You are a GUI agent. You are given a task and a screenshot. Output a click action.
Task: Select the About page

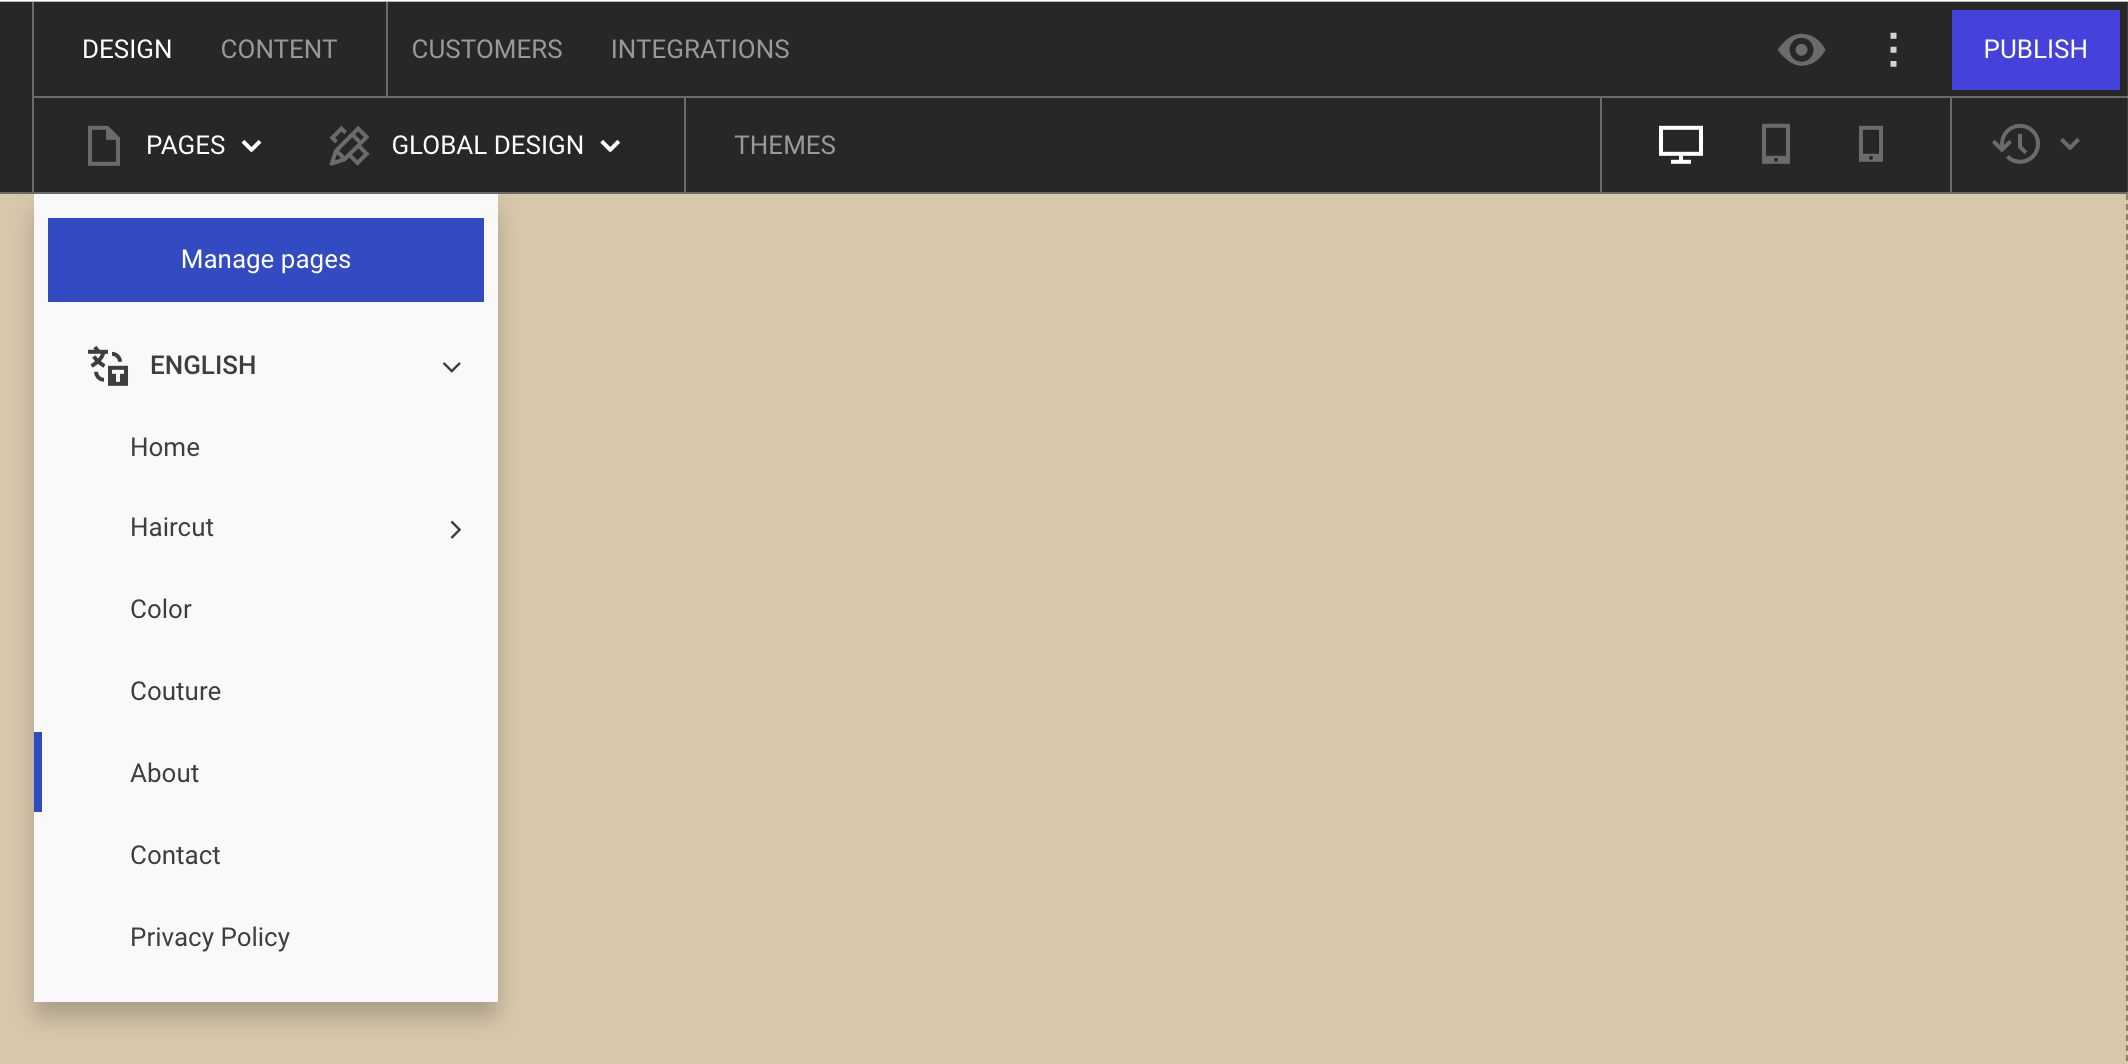[x=266, y=773]
